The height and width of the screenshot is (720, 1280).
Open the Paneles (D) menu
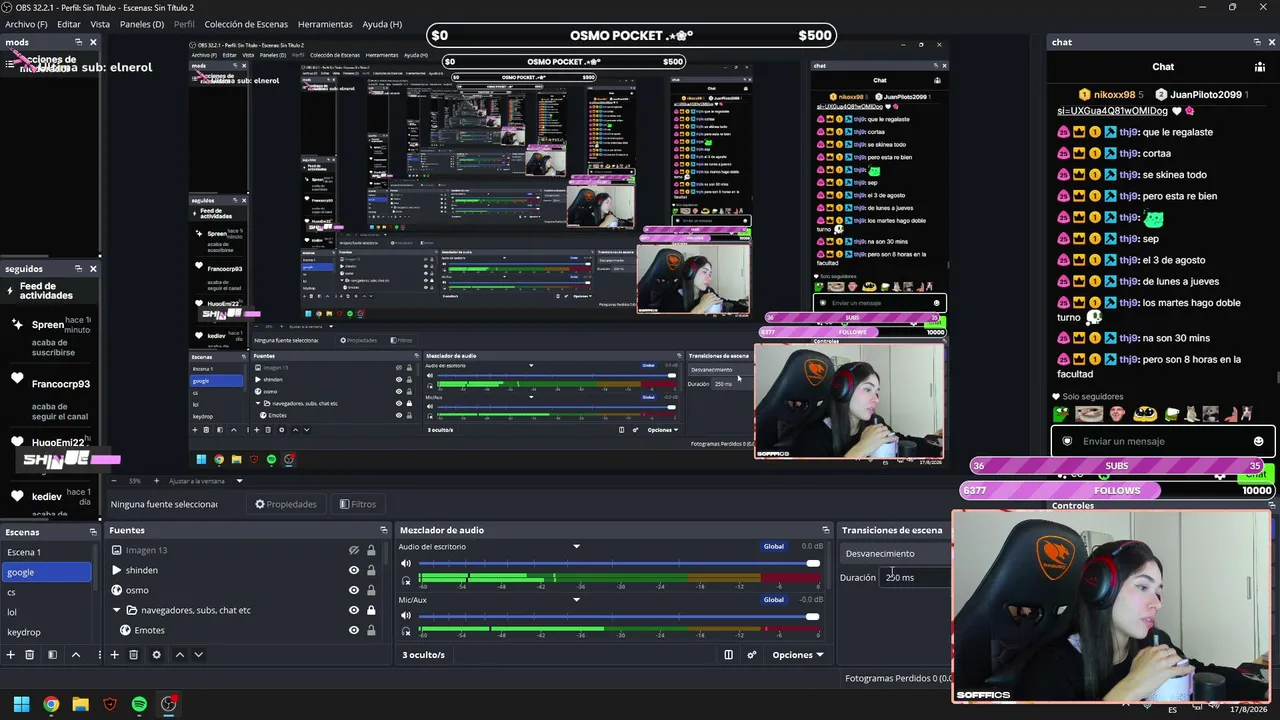point(142,24)
